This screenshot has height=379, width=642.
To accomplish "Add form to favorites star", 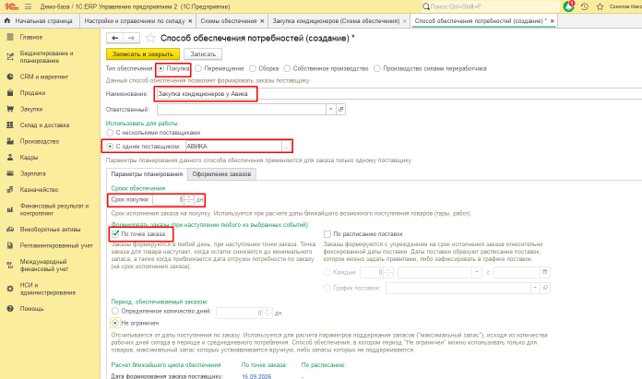I will click(150, 38).
